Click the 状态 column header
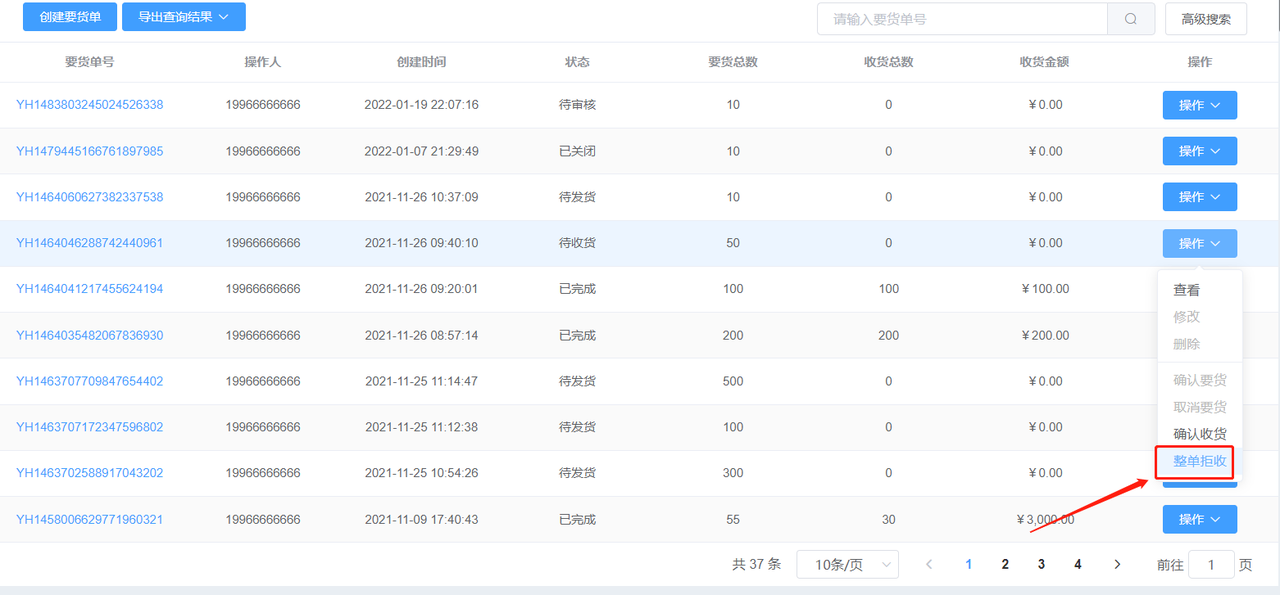This screenshot has width=1280, height=595. 578,62
